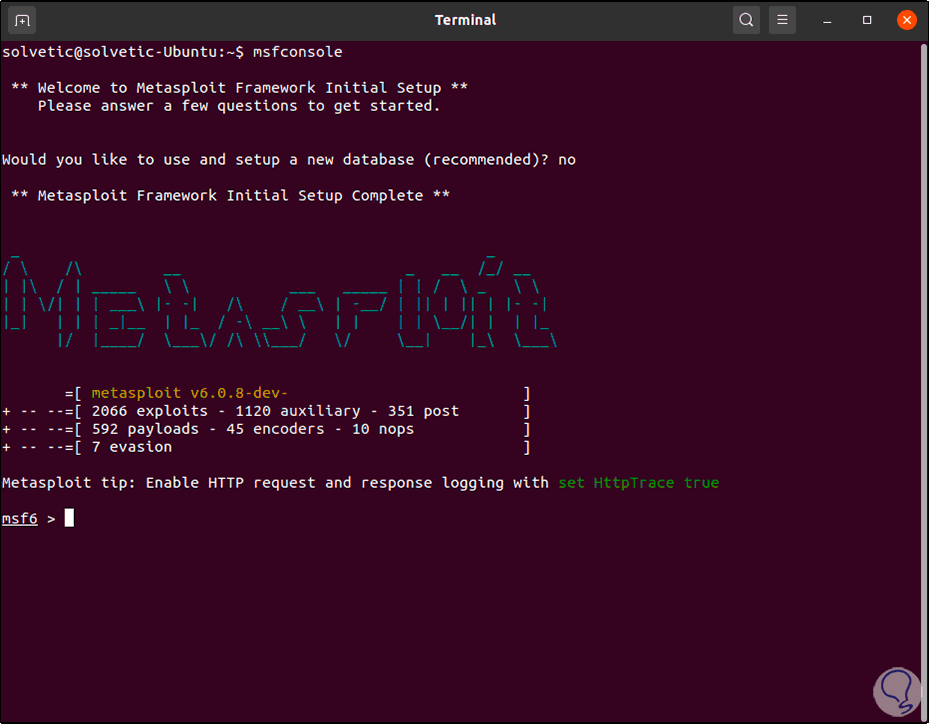Click the underlined msf6 prompt label
The width and height of the screenshot is (929, 724).
point(20,518)
